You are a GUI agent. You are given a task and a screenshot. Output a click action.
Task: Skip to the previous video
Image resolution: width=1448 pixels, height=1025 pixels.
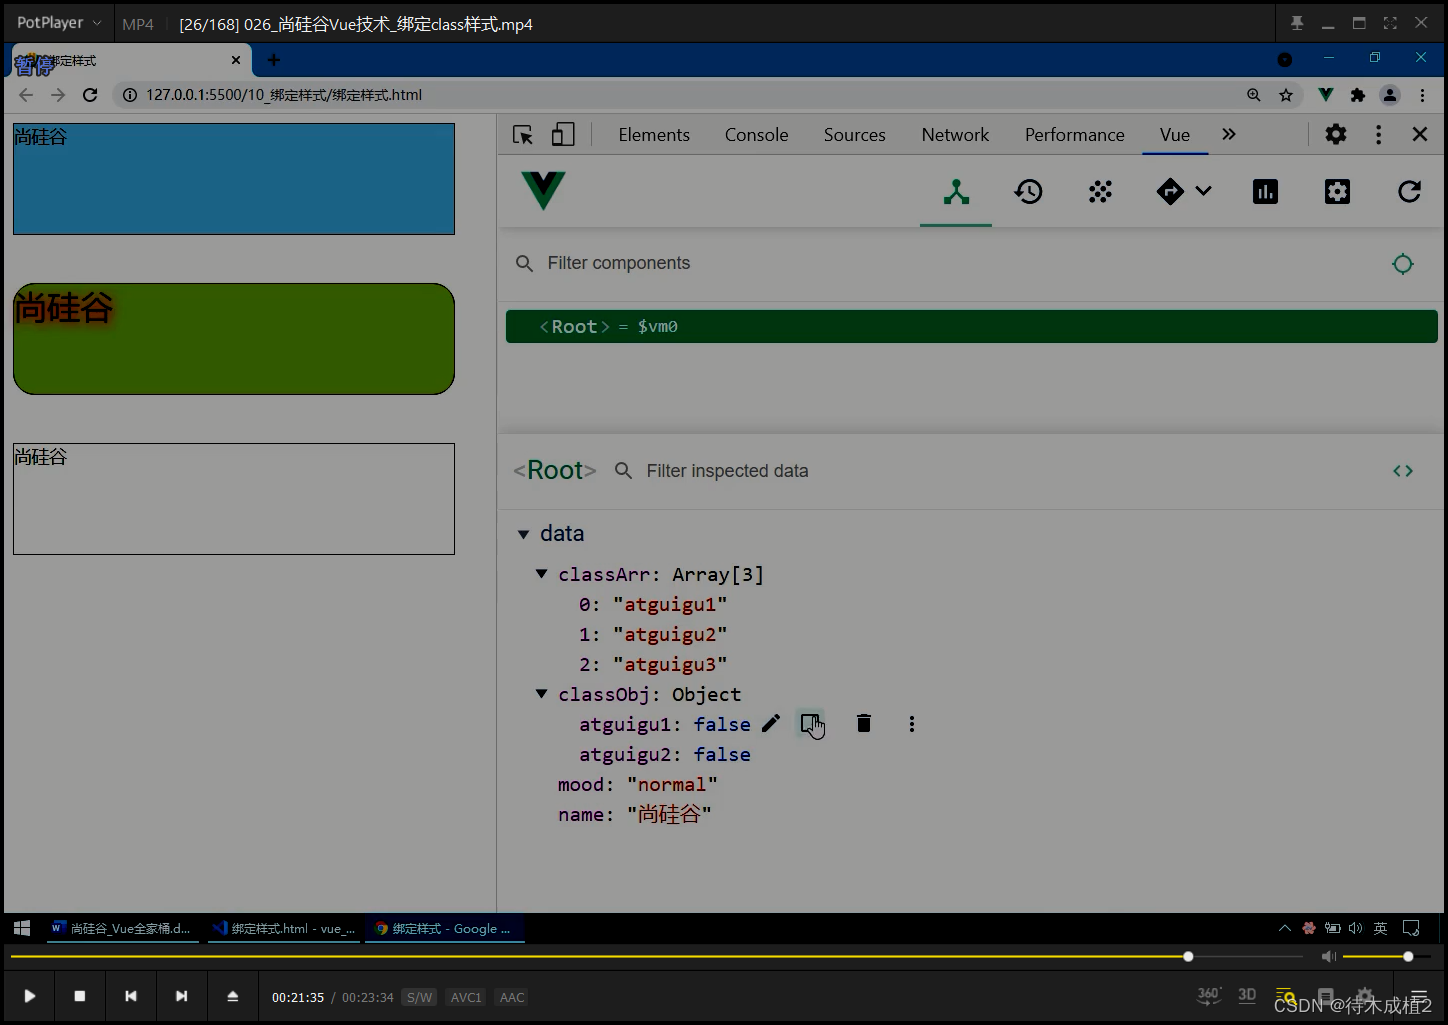point(131,996)
